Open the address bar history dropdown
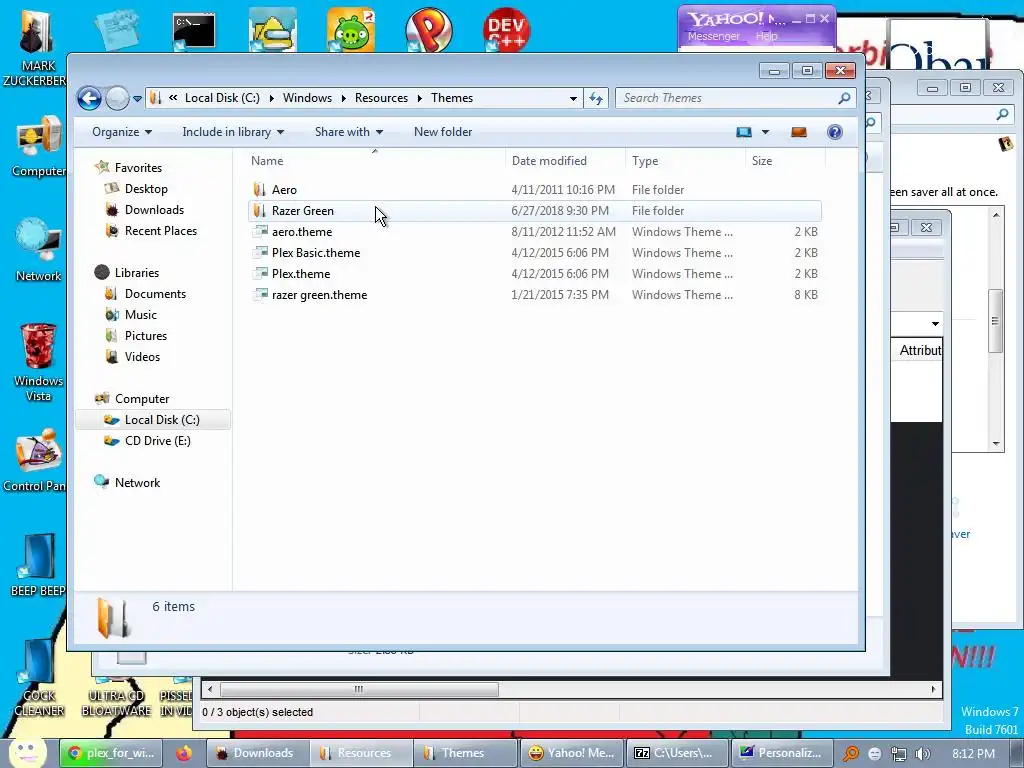1024x768 pixels. [573, 98]
